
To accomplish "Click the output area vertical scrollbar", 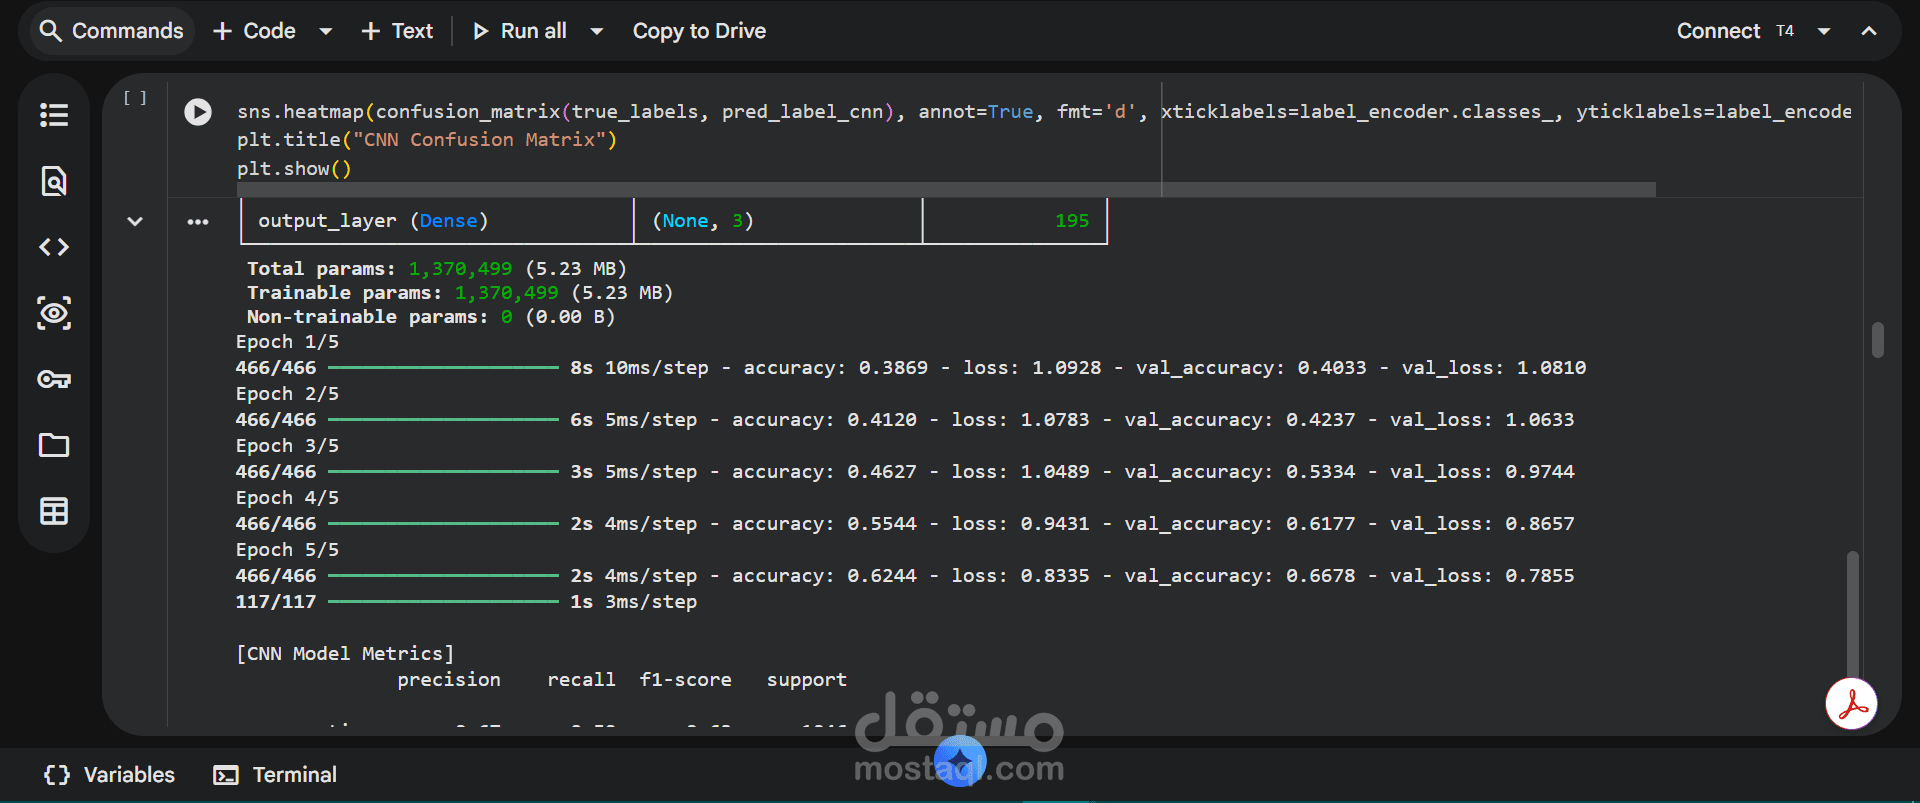I will pos(1853,615).
